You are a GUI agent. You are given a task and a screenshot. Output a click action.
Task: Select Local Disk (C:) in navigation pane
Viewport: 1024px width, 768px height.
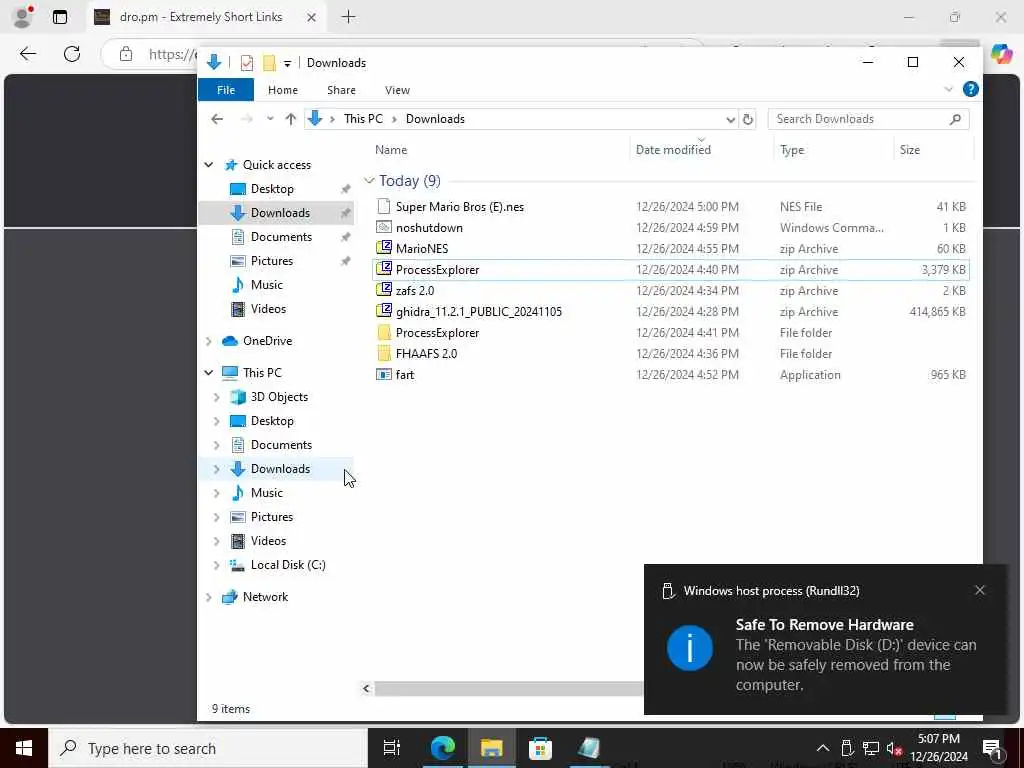coord(288,565)
